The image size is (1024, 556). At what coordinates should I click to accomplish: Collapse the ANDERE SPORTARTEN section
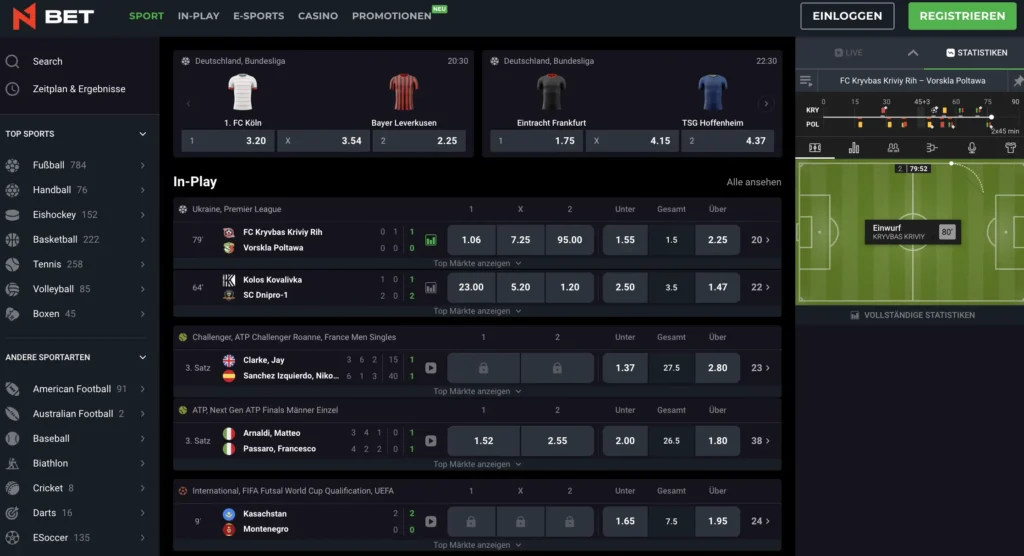tap(142, 357)
